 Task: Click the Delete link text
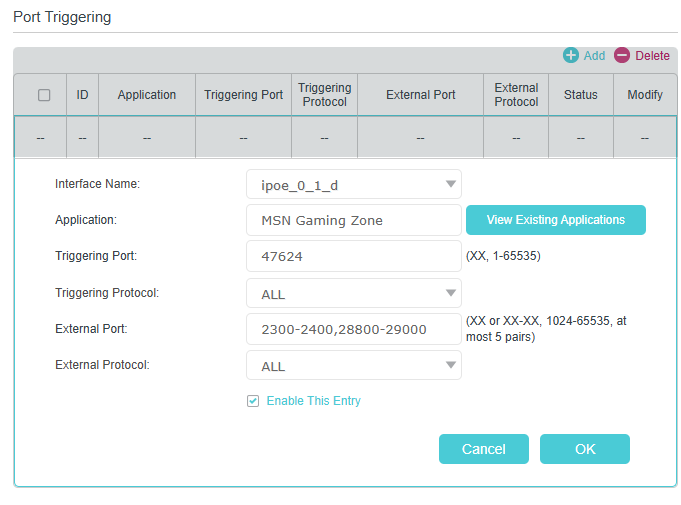(652, 56)
